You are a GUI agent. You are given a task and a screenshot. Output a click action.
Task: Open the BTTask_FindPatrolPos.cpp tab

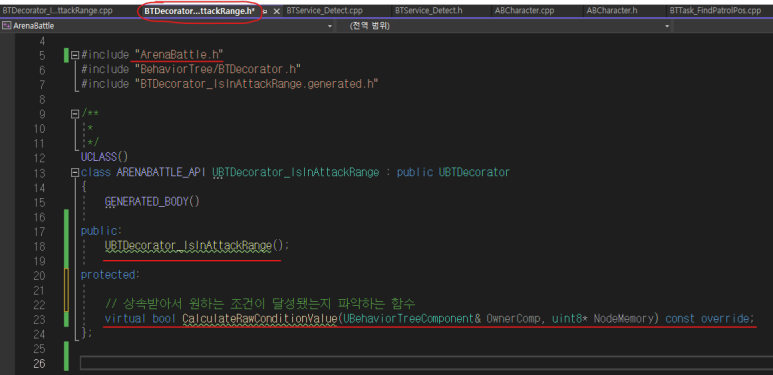pyautogui.click(x=715, y=11)
